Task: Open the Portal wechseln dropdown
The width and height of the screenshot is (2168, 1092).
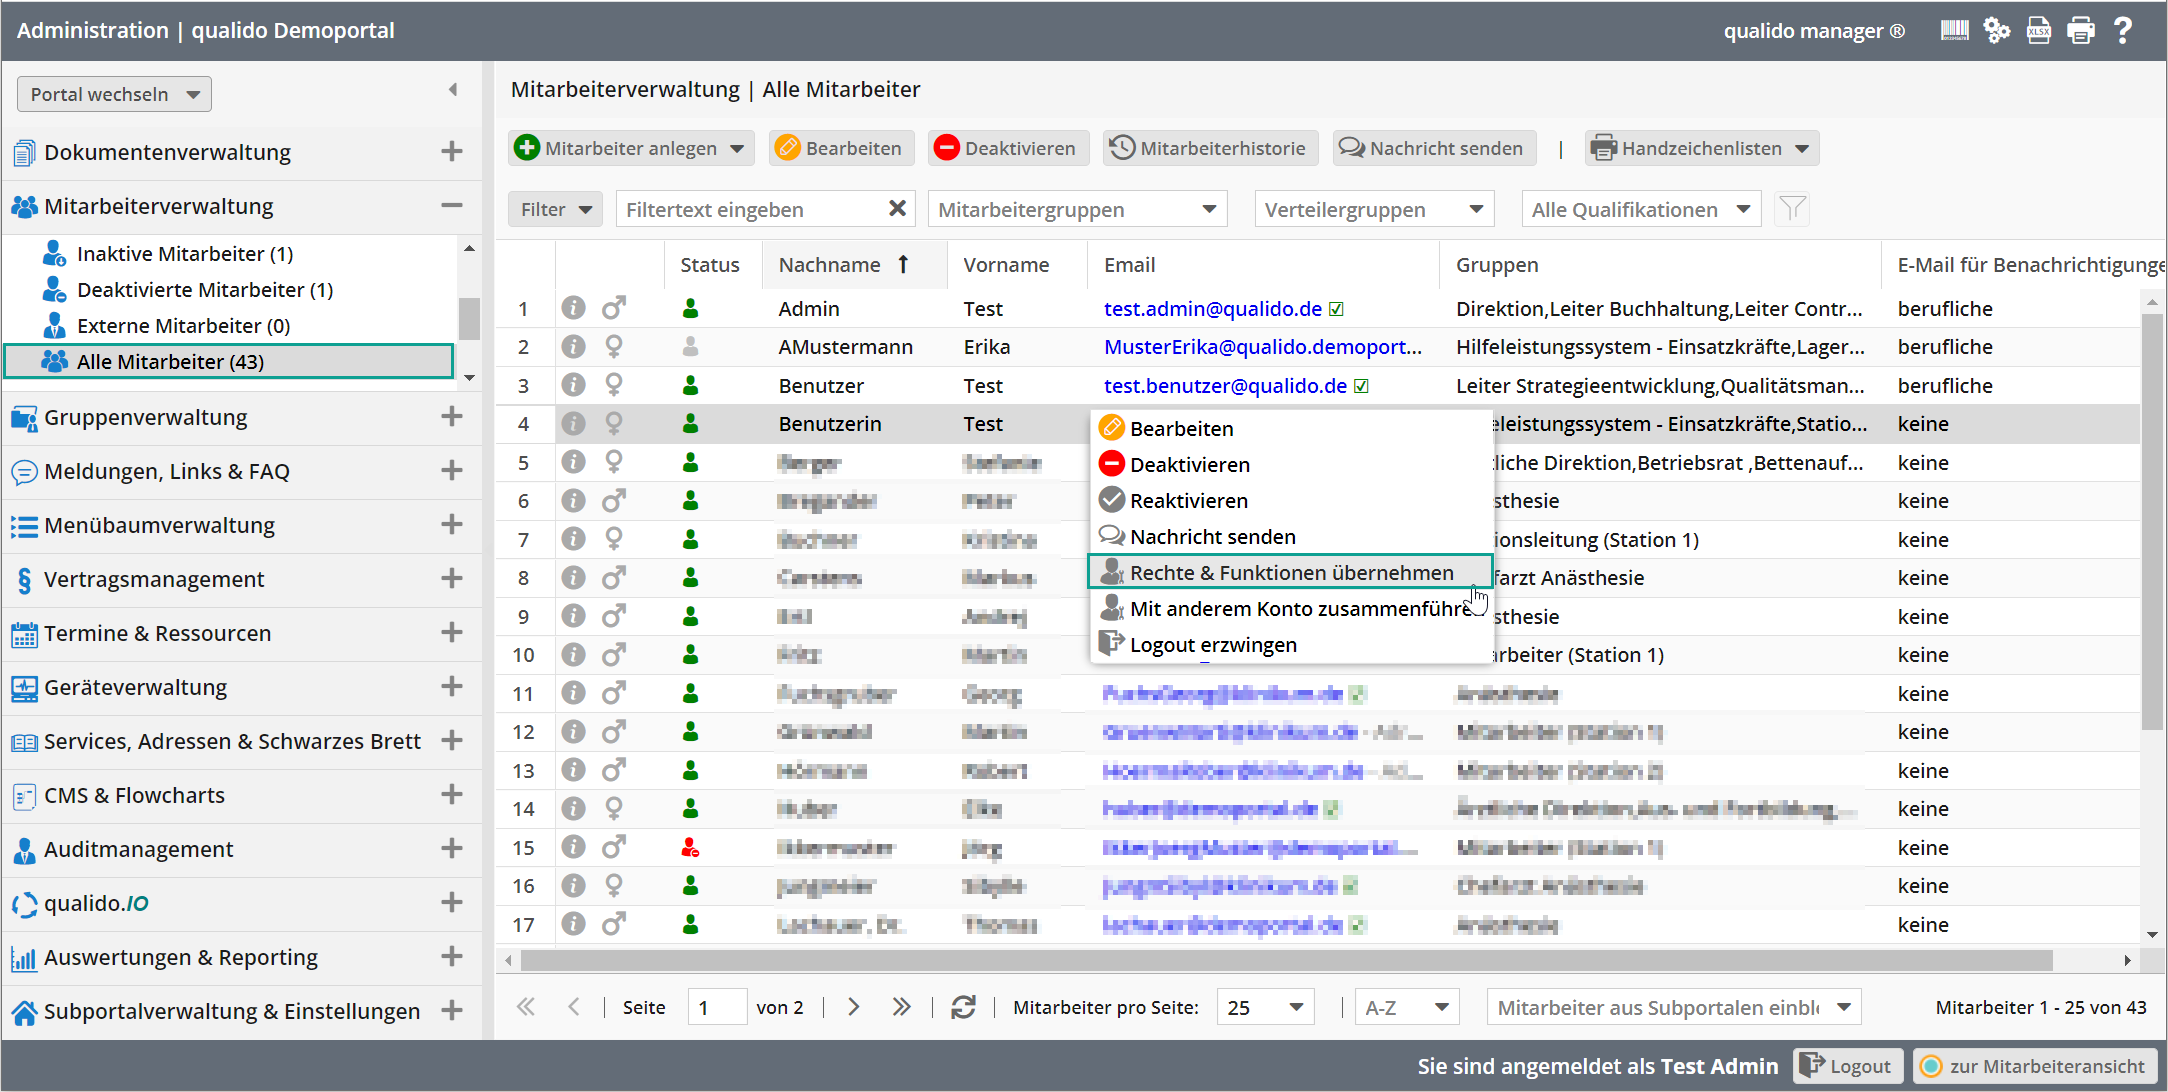Action: 114,94
